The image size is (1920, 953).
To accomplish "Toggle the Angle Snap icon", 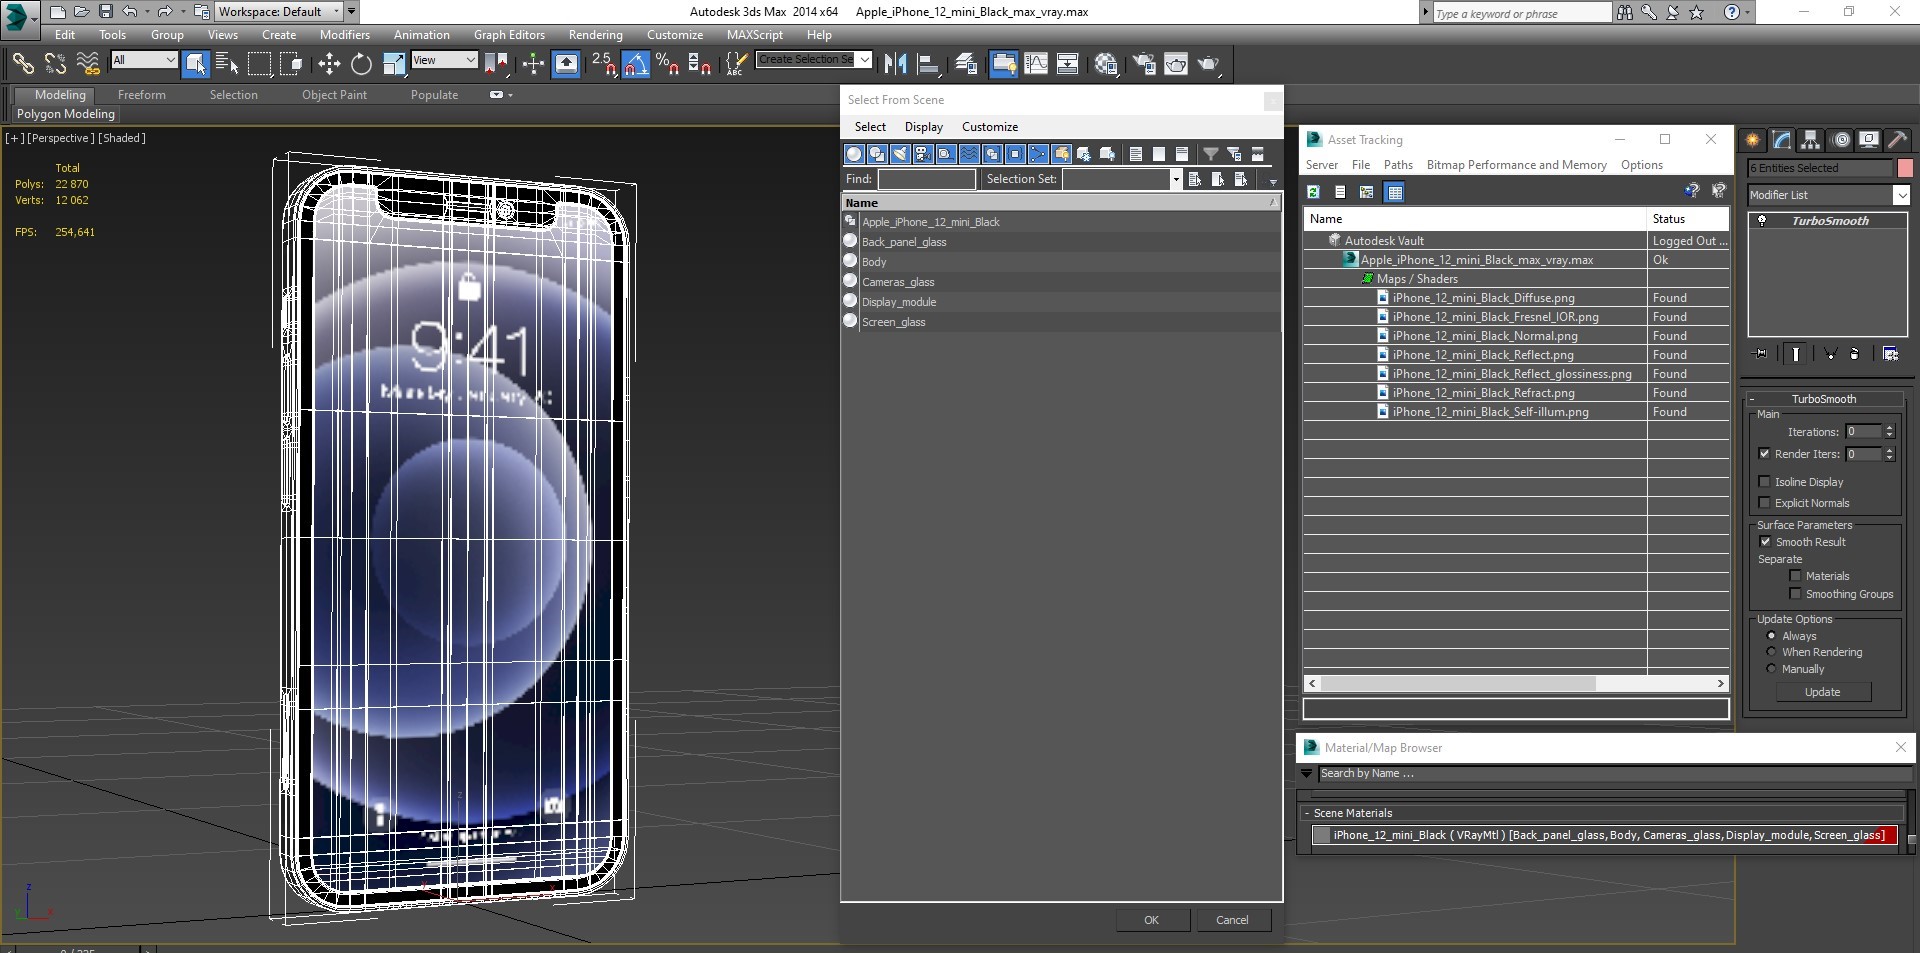I will [x=636, y=64].
